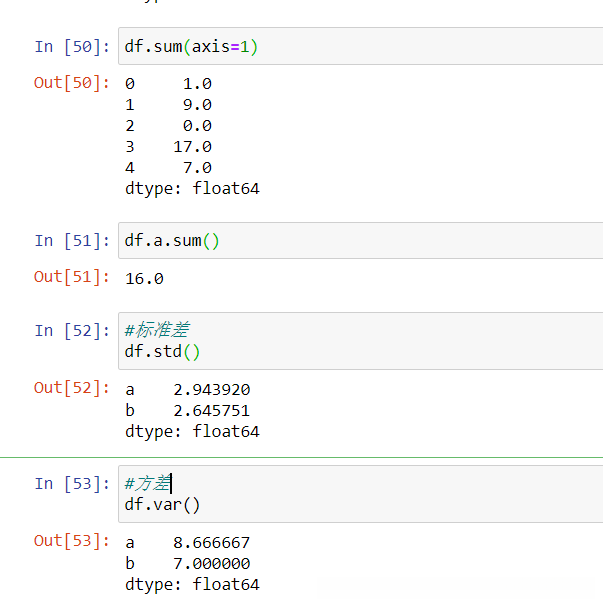Viewport: 603px width, 608px height.
Task: Select the In [53] cell prompt
Action: click(x=72, y=484)
